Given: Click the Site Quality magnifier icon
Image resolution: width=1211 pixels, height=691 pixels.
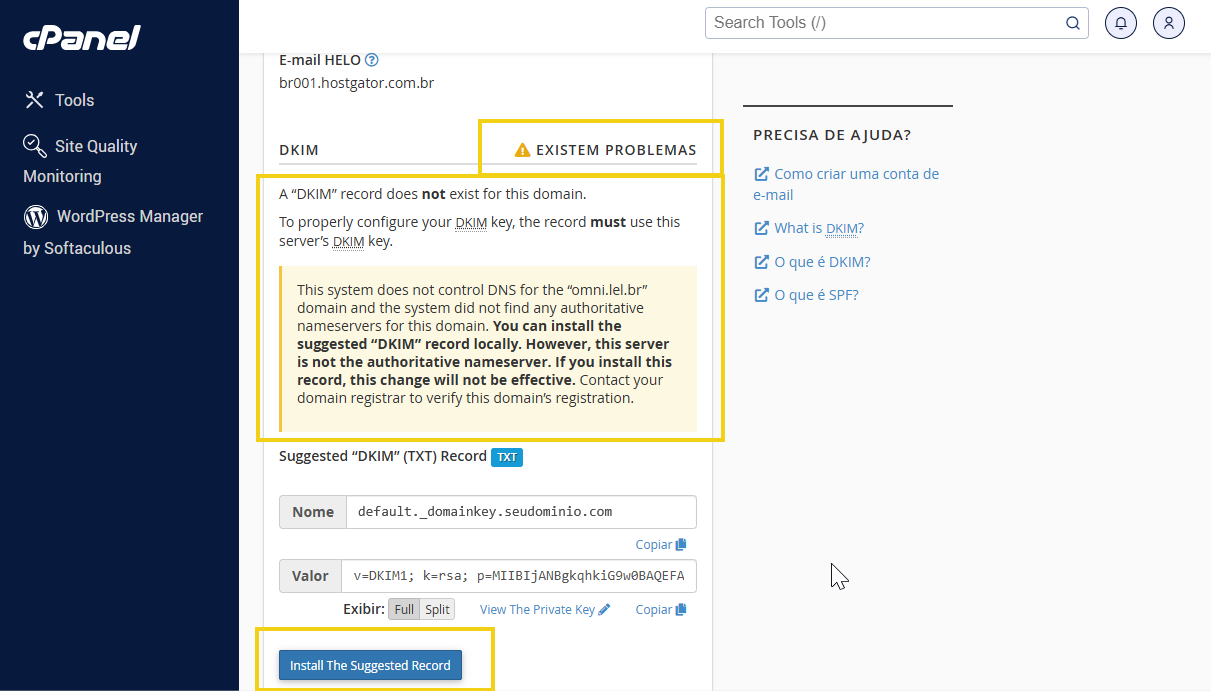Looking at the screenshot, I should (35, 146).
